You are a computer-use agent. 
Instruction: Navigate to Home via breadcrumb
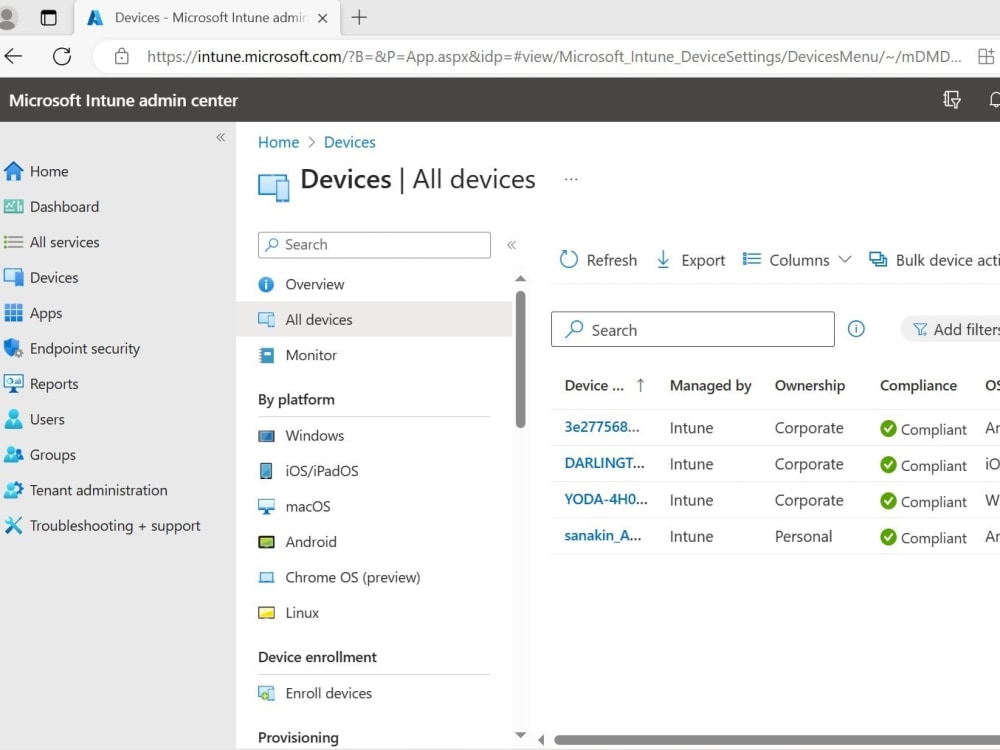(x=278, y=142)
